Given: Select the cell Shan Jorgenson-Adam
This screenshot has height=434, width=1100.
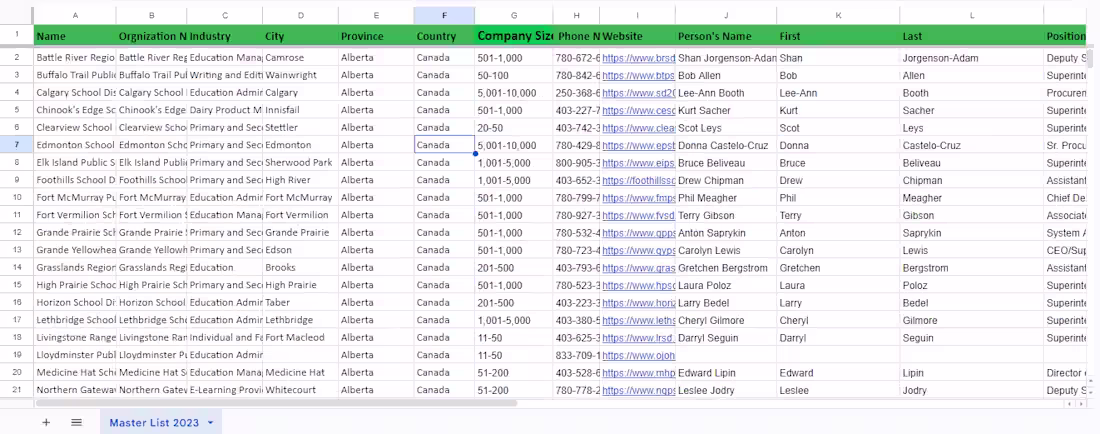Looking at the screenshot, I should [x=726, y=58].
